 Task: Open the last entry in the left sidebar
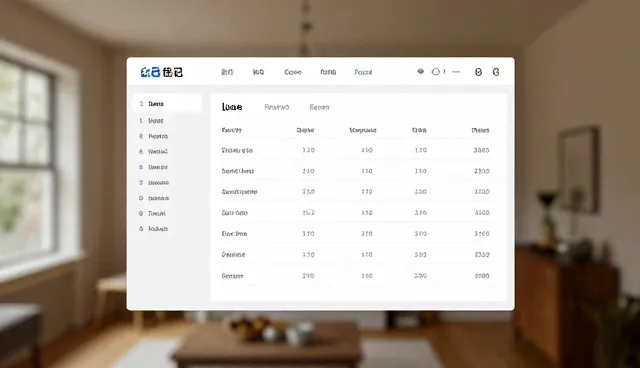coord(154,229)
